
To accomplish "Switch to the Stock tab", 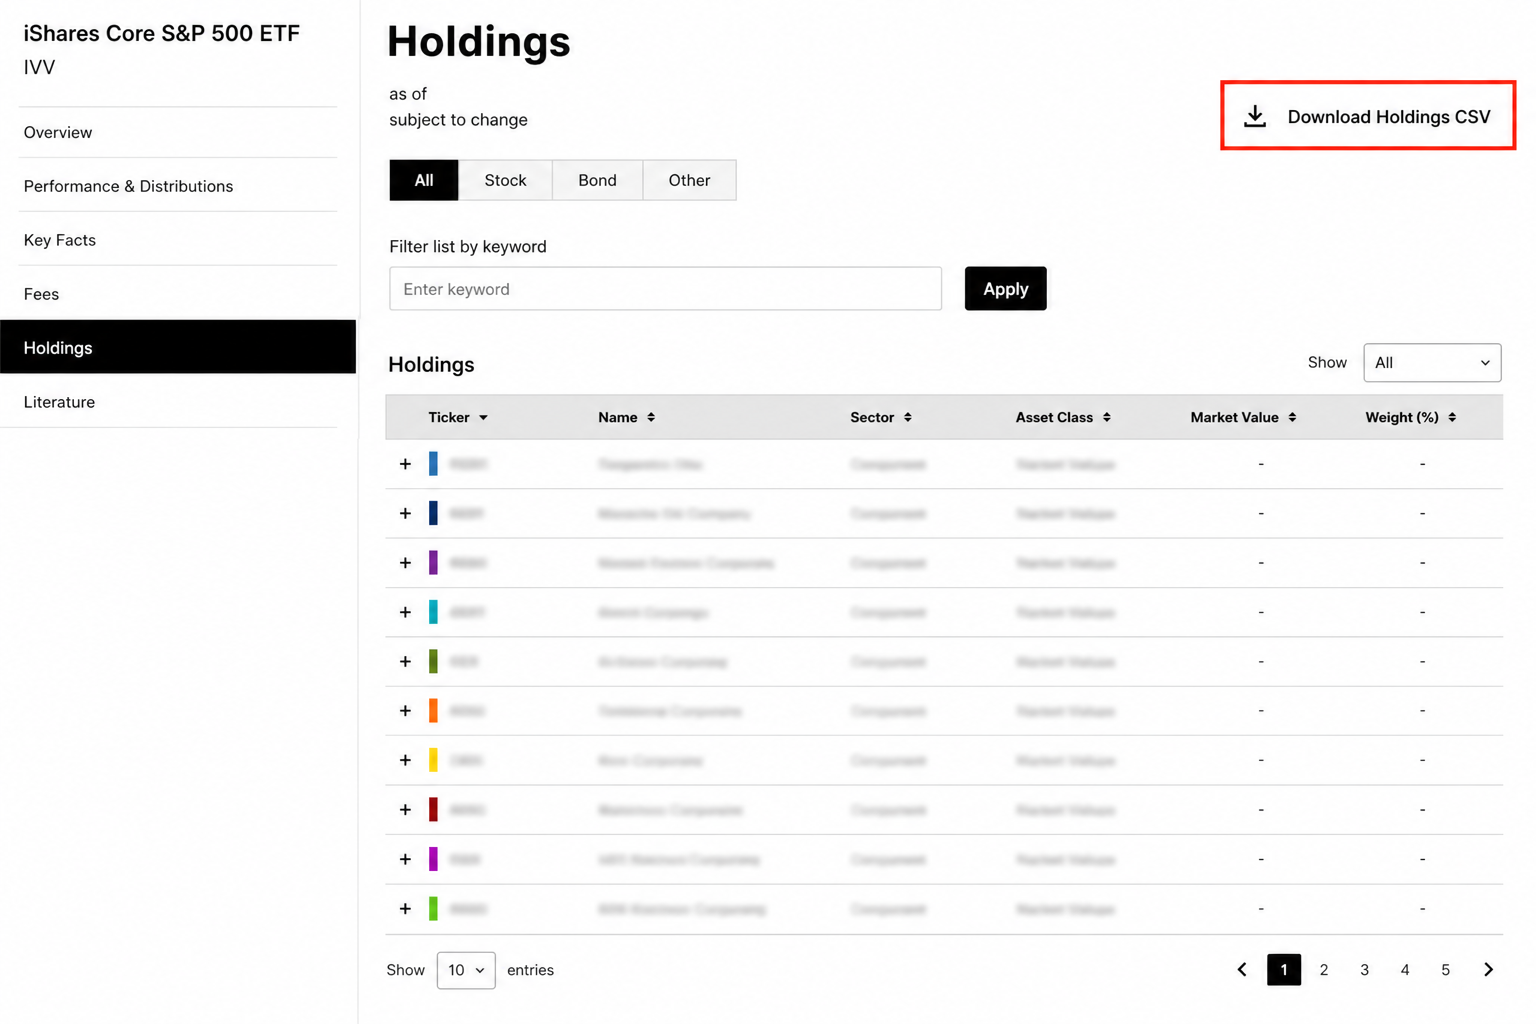I will 505,180.
